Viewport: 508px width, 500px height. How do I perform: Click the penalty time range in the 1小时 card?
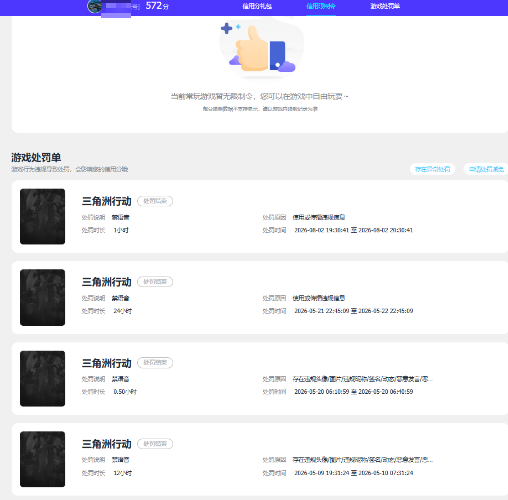353,230
